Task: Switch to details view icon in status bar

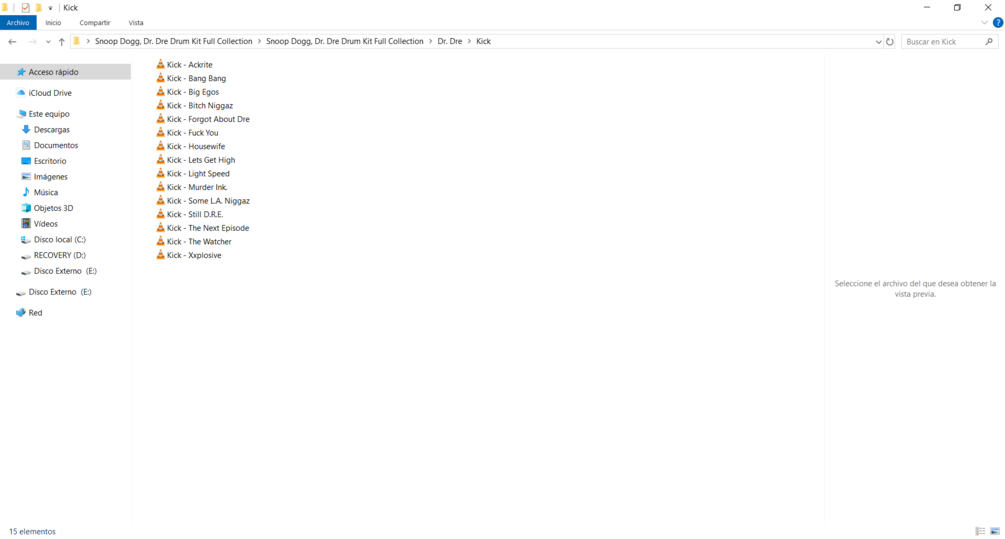Action: (x=981, y=531)
